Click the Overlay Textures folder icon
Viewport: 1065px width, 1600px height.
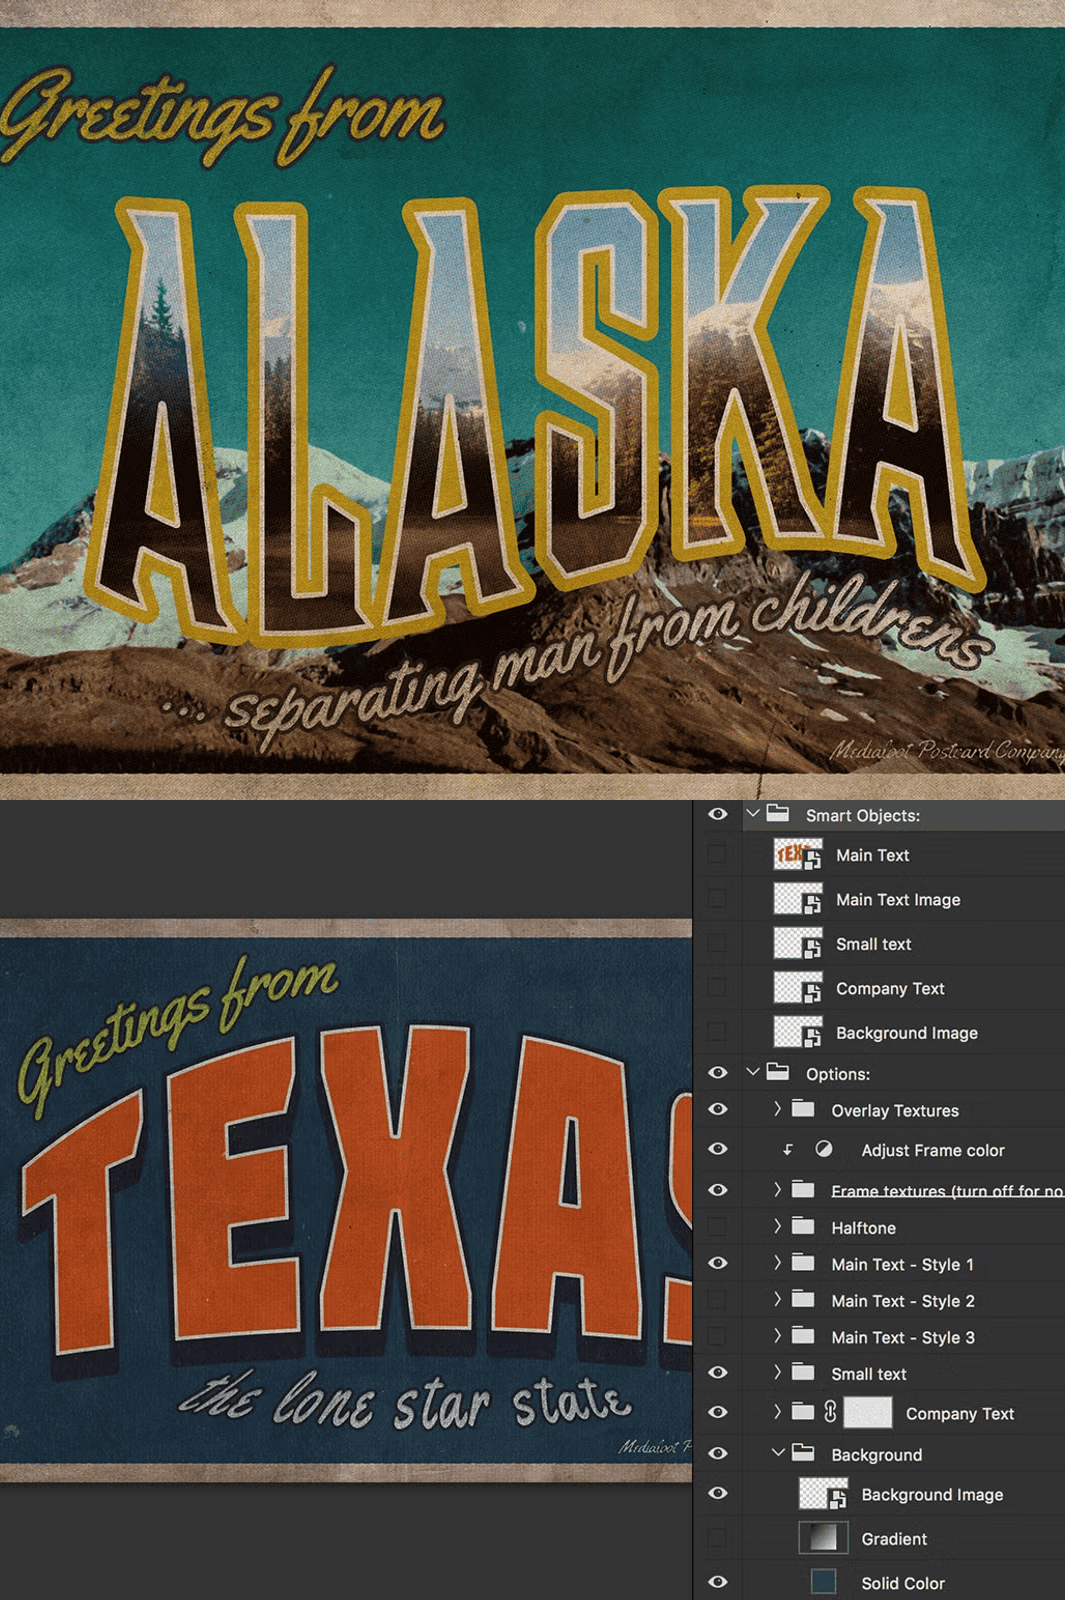(802, 1109)
